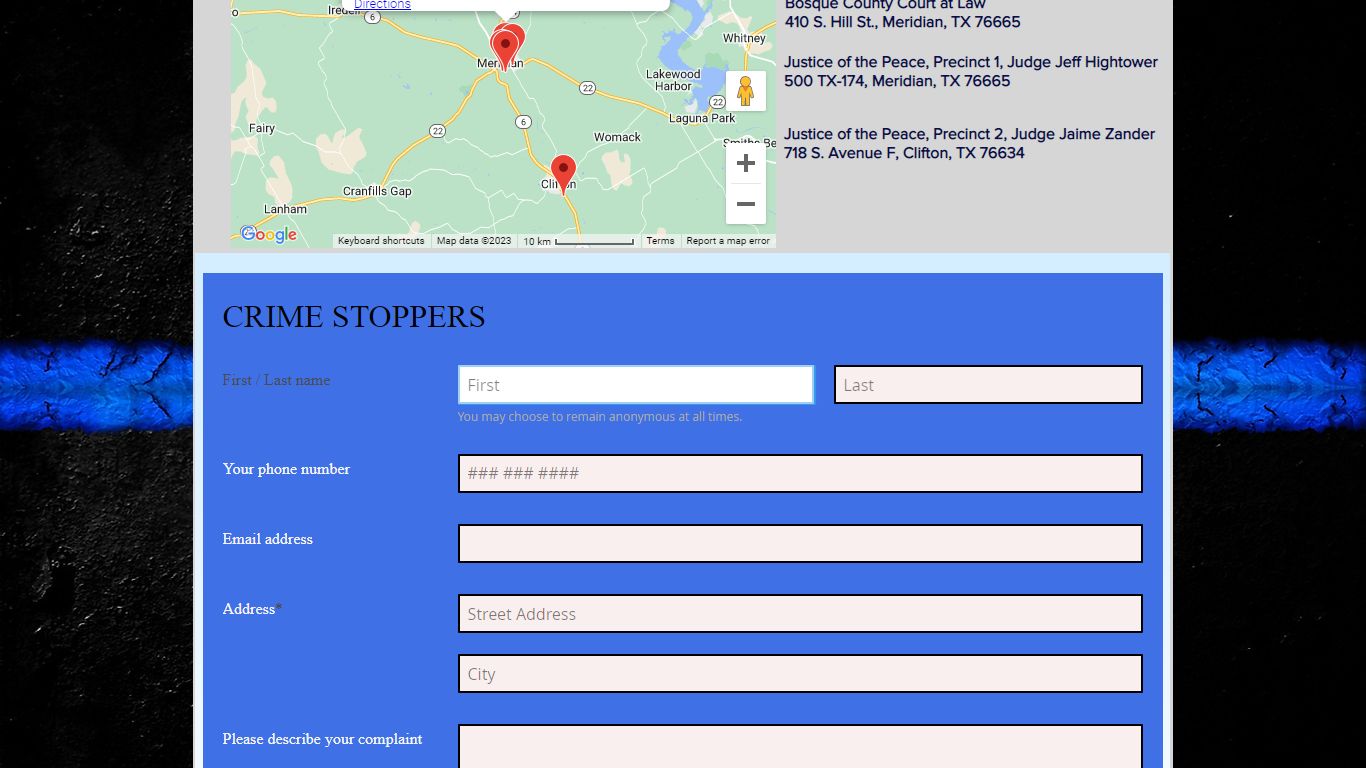Click the Whitney town label on the map
Viewport: 1366px width, 768px height.
[744, 38]
